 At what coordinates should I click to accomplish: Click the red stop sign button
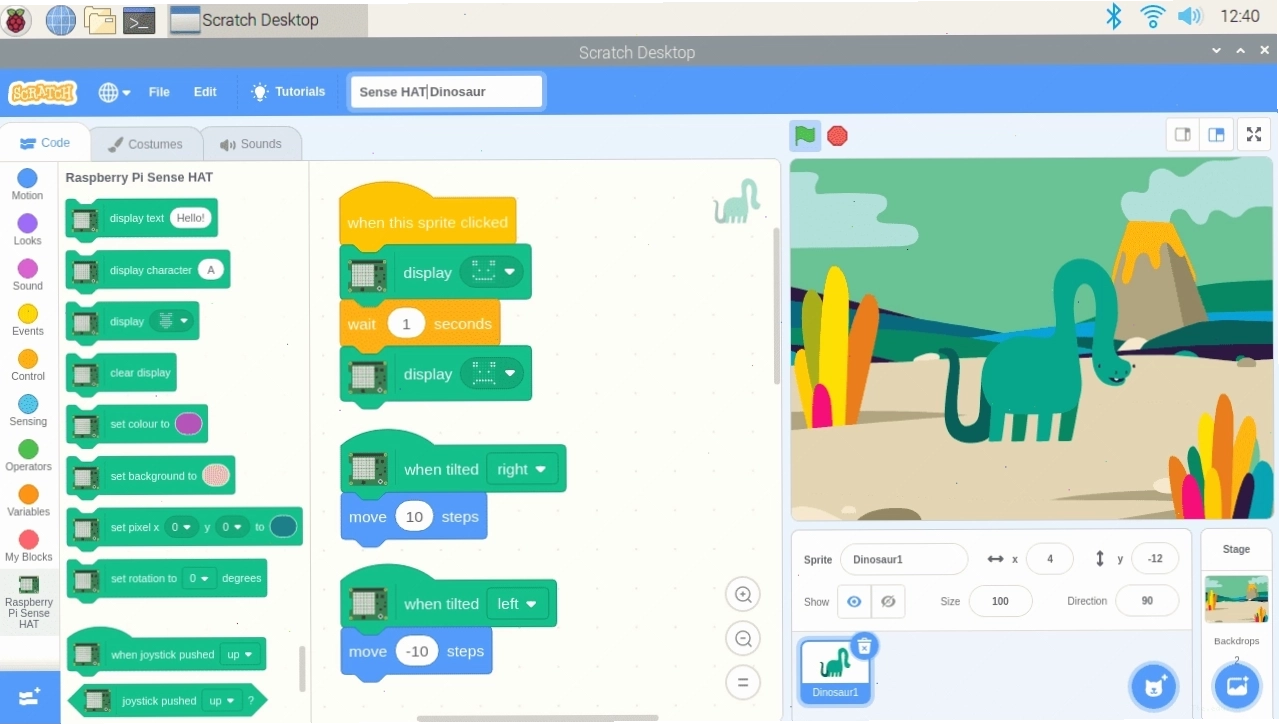pyautogui.click(x=838, y=136)
